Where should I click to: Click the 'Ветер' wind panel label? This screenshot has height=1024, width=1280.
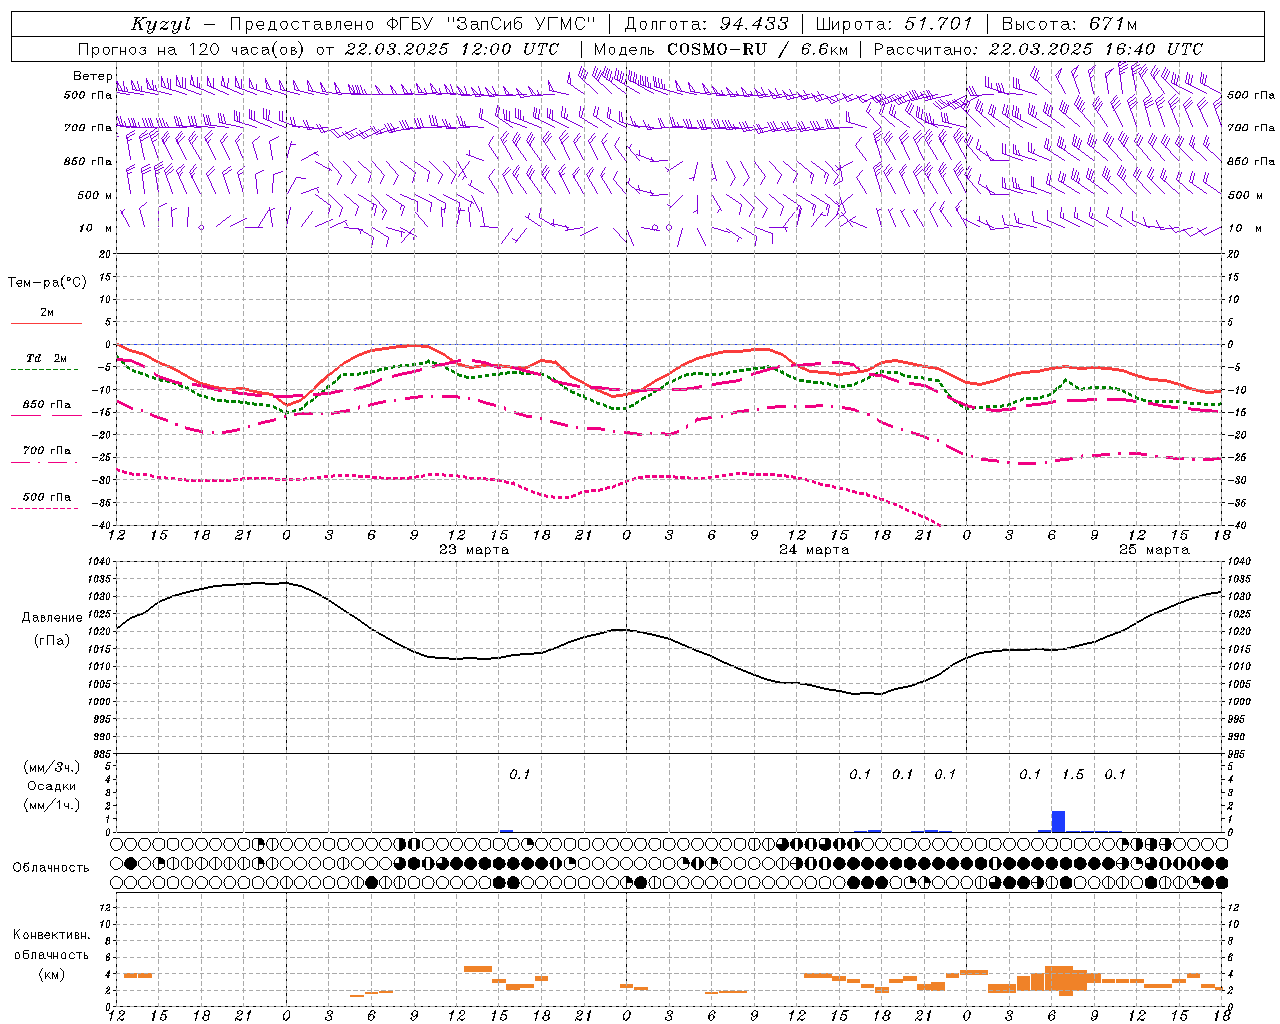pyautogui.click(x=92, y=76)
